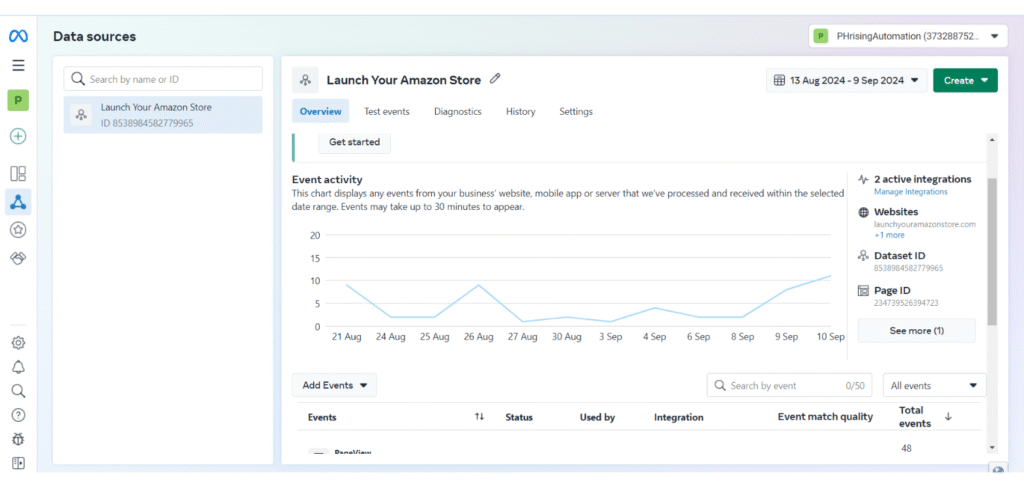Image resolution: width=1024 pixels, height=487 pixels.
Task: Click the Dataset ID number 853898458277​9965 in side panel
Action: click(x=908, y=268)
